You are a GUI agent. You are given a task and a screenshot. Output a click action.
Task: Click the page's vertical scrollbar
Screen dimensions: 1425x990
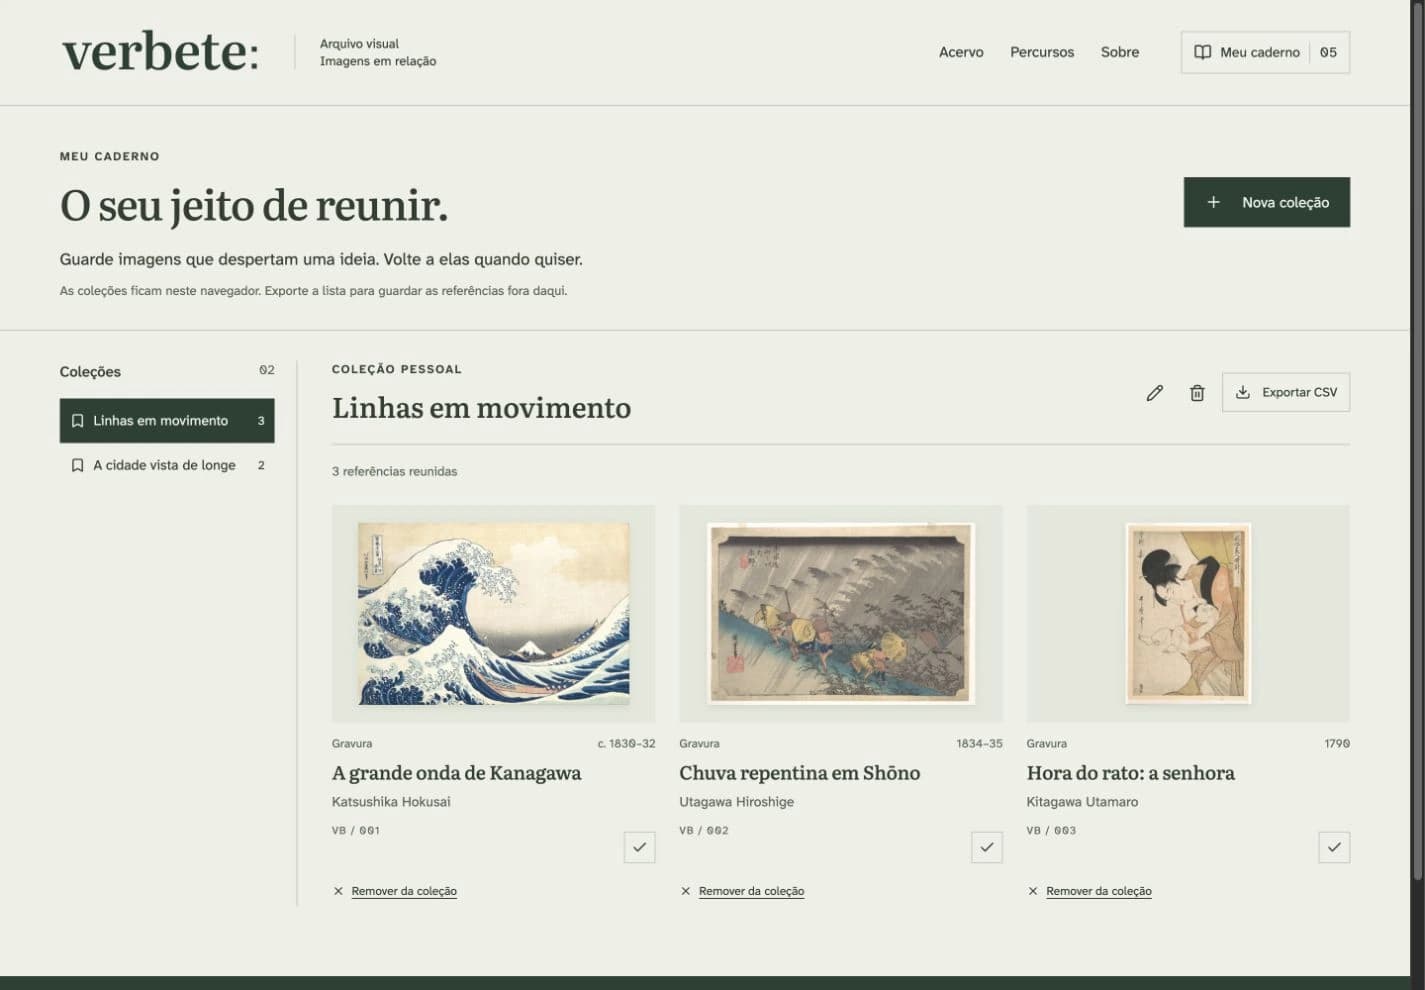(x=1417, y=440)
